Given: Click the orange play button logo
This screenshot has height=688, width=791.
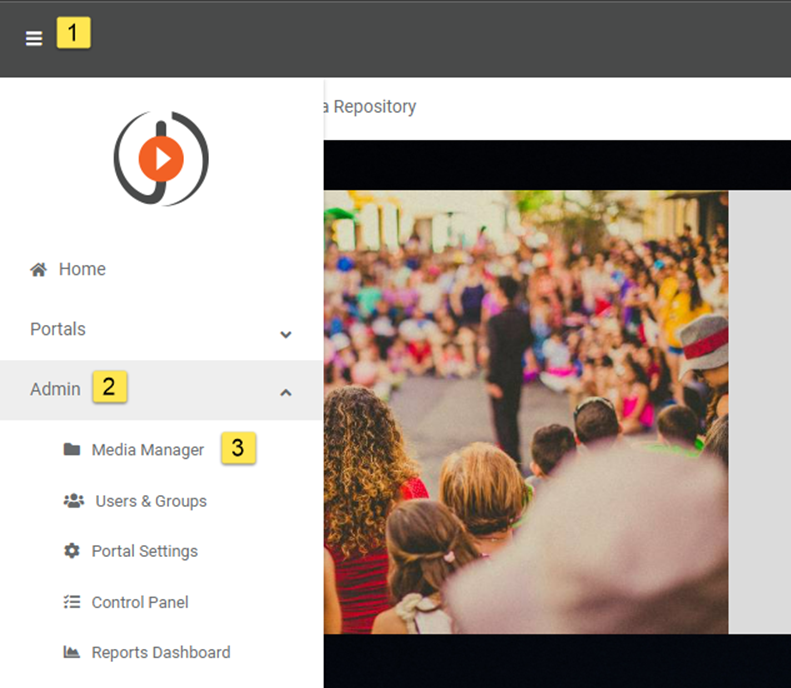Looking at the screenshot, I should 161,158.
